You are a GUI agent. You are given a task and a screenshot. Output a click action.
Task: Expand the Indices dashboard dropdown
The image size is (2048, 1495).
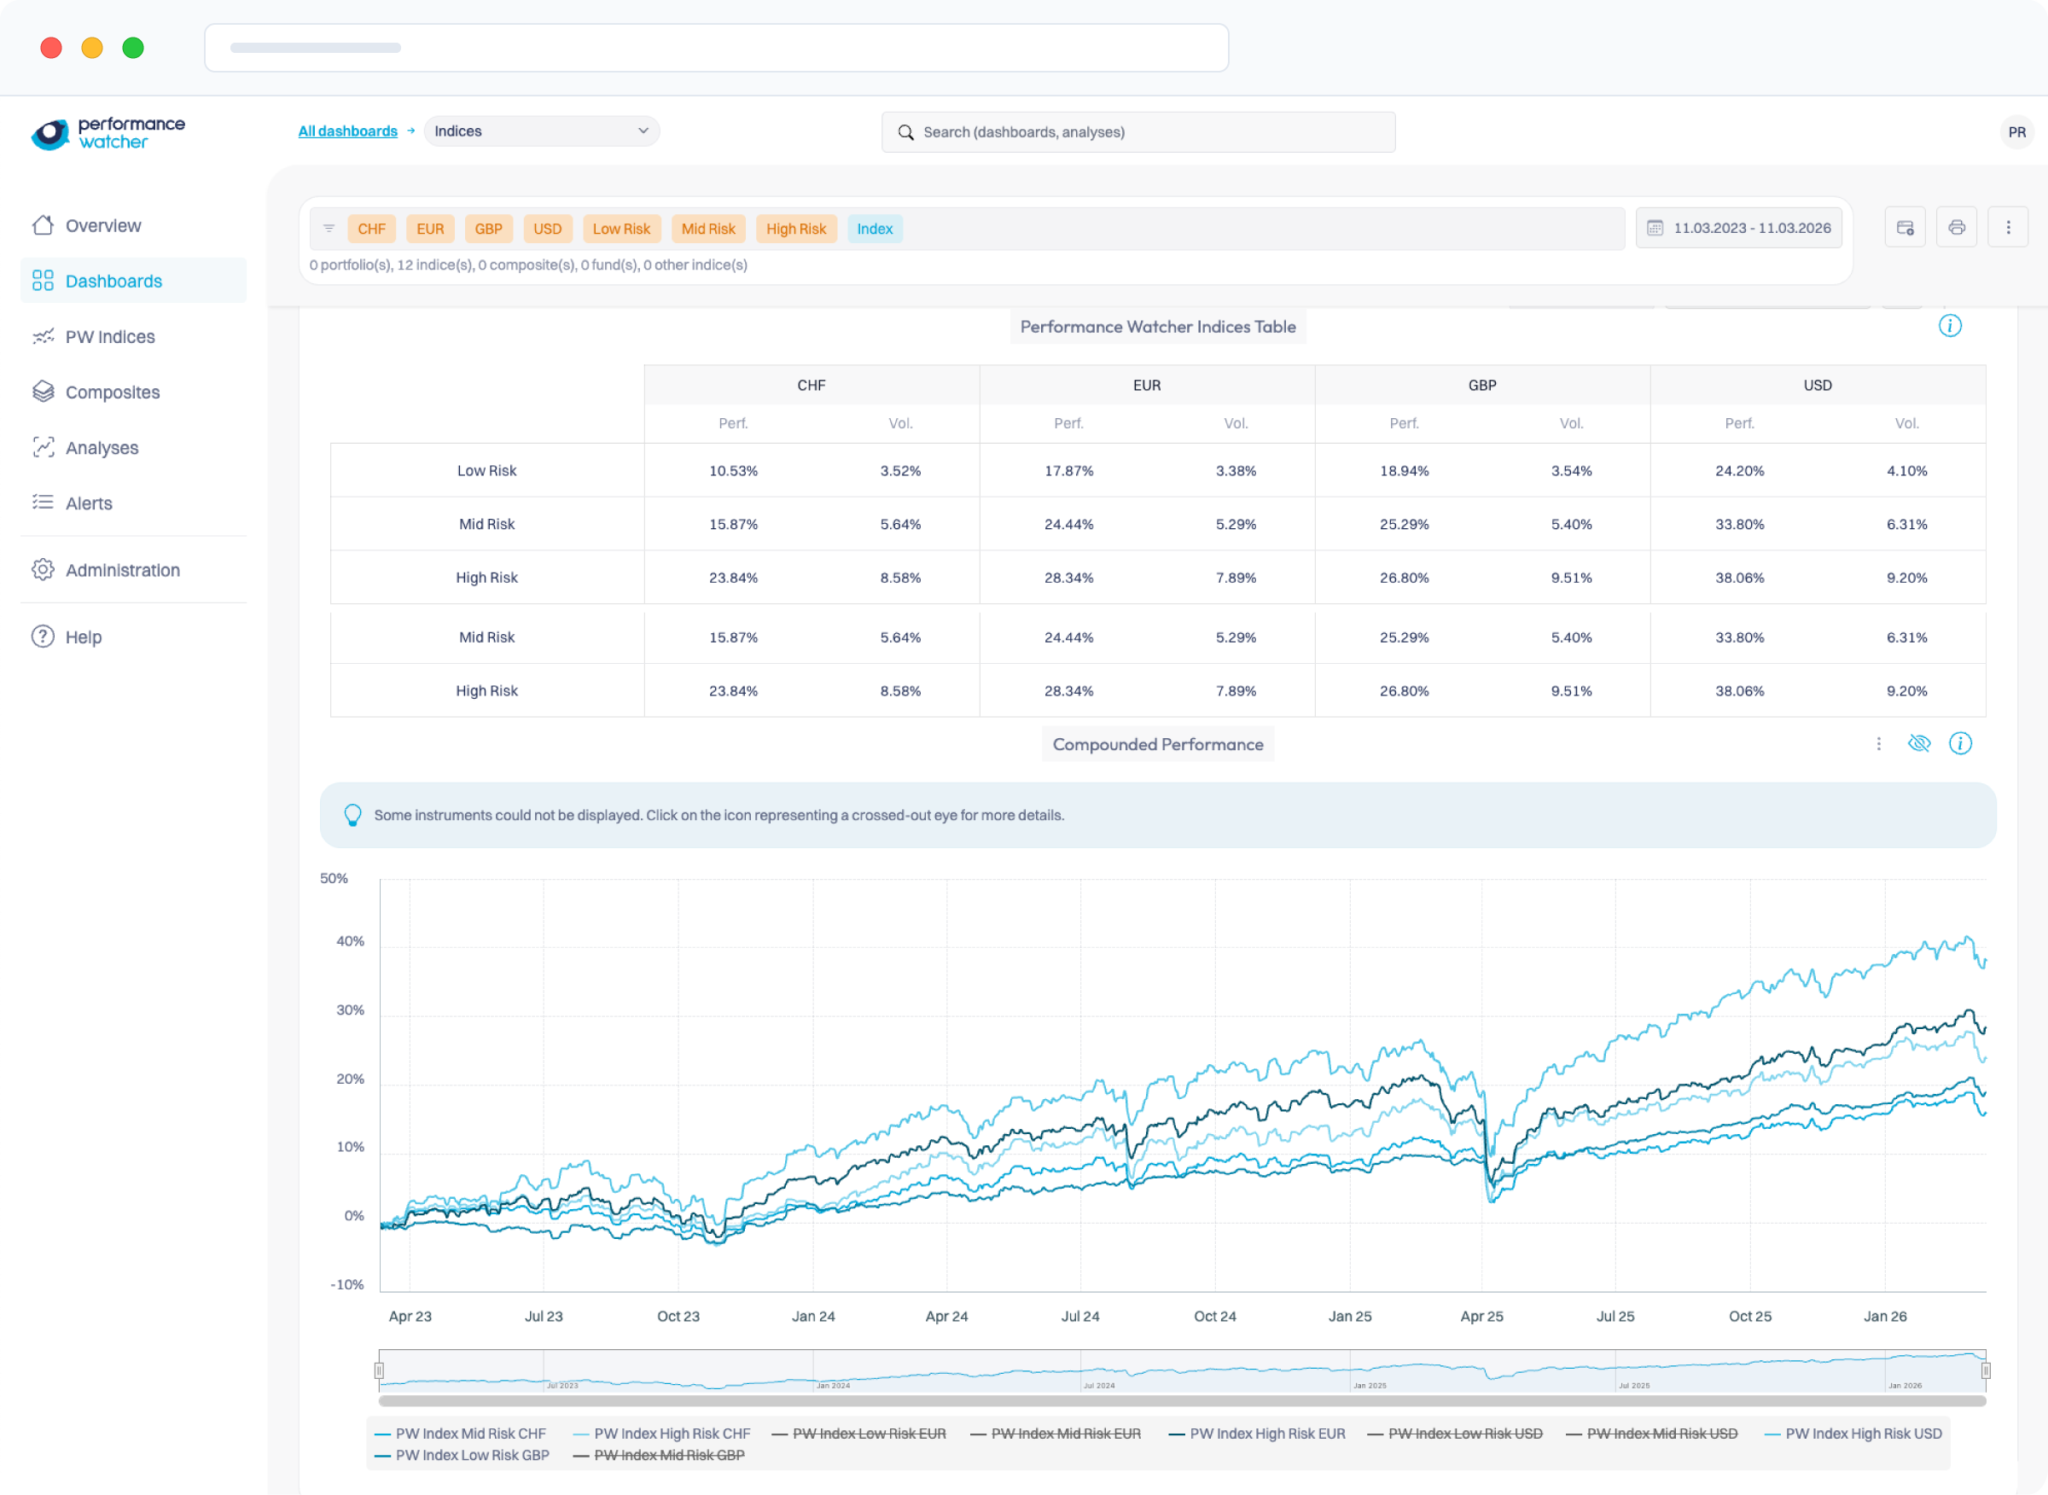coord(541,131)
